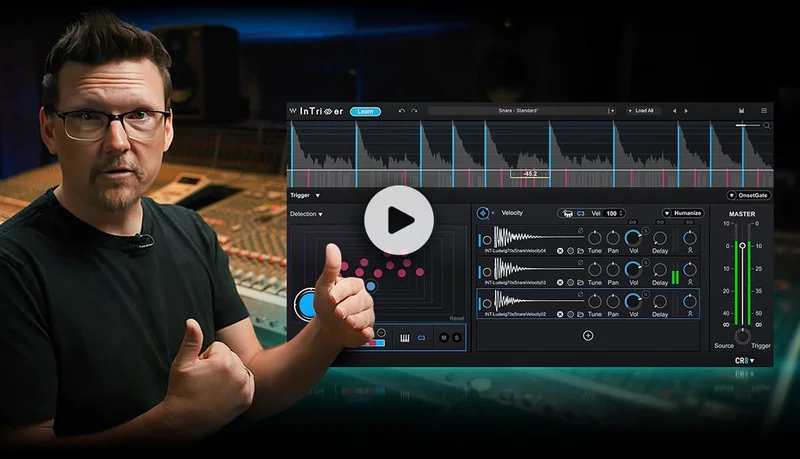
Task: Mute the trigger with the M button
Action: pyautogui.click(x=443, y=338)
